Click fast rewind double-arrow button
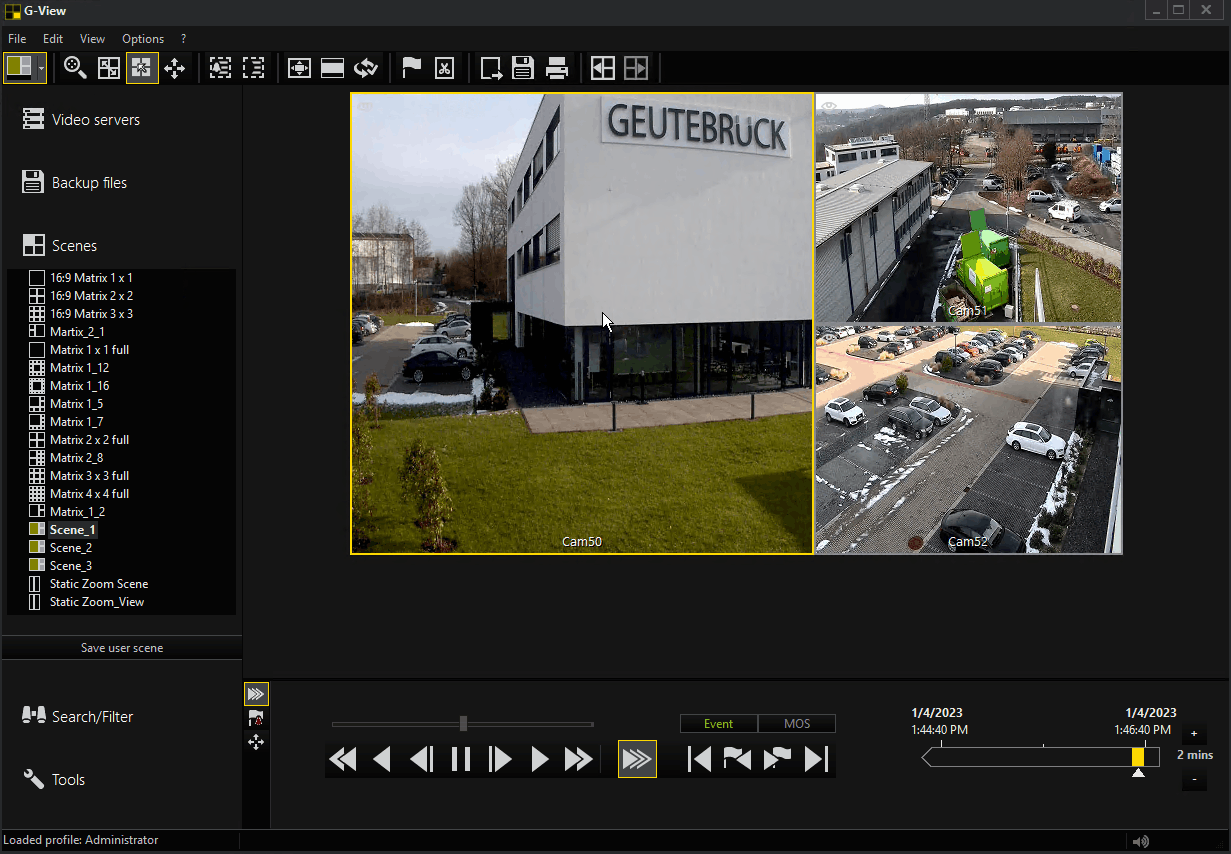The width and height of the screenshot is (1231, 854). pyautogui.click(x=343, y=760)
